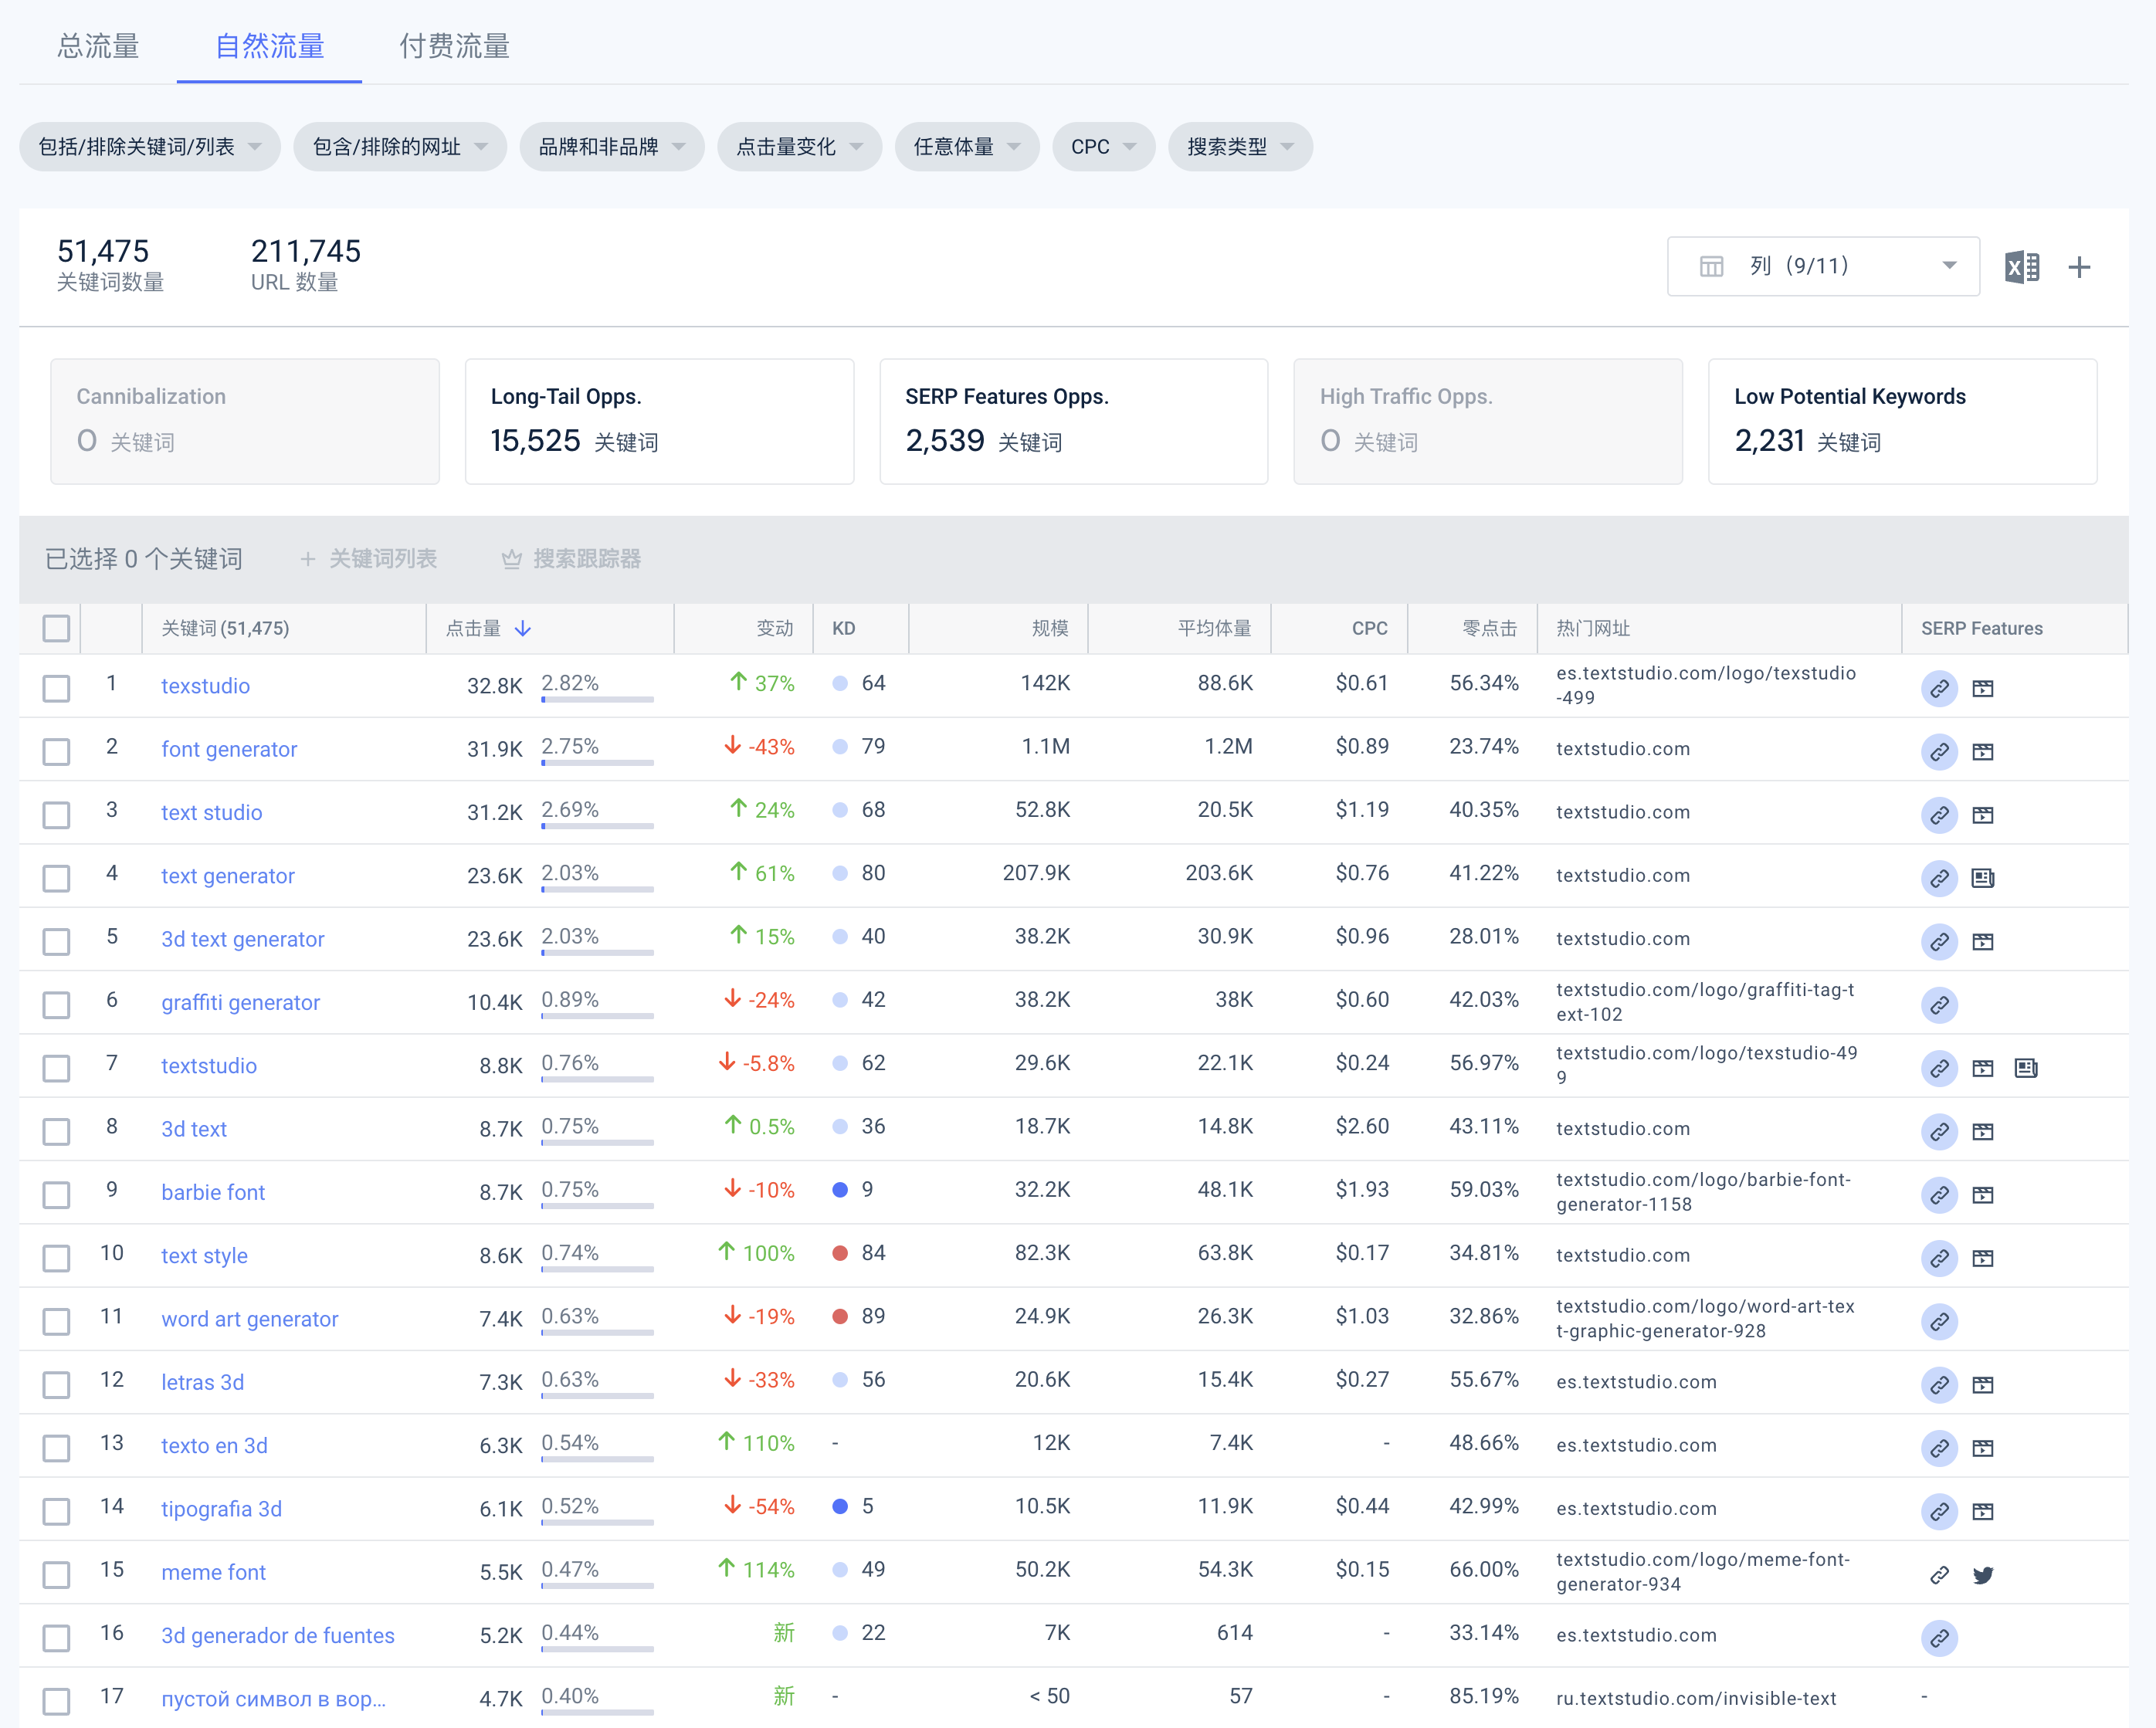The width and height of the screenshot is (2156, 1728).
Task: Click the news SERP icon for text generator
Action: (1983, 878)
